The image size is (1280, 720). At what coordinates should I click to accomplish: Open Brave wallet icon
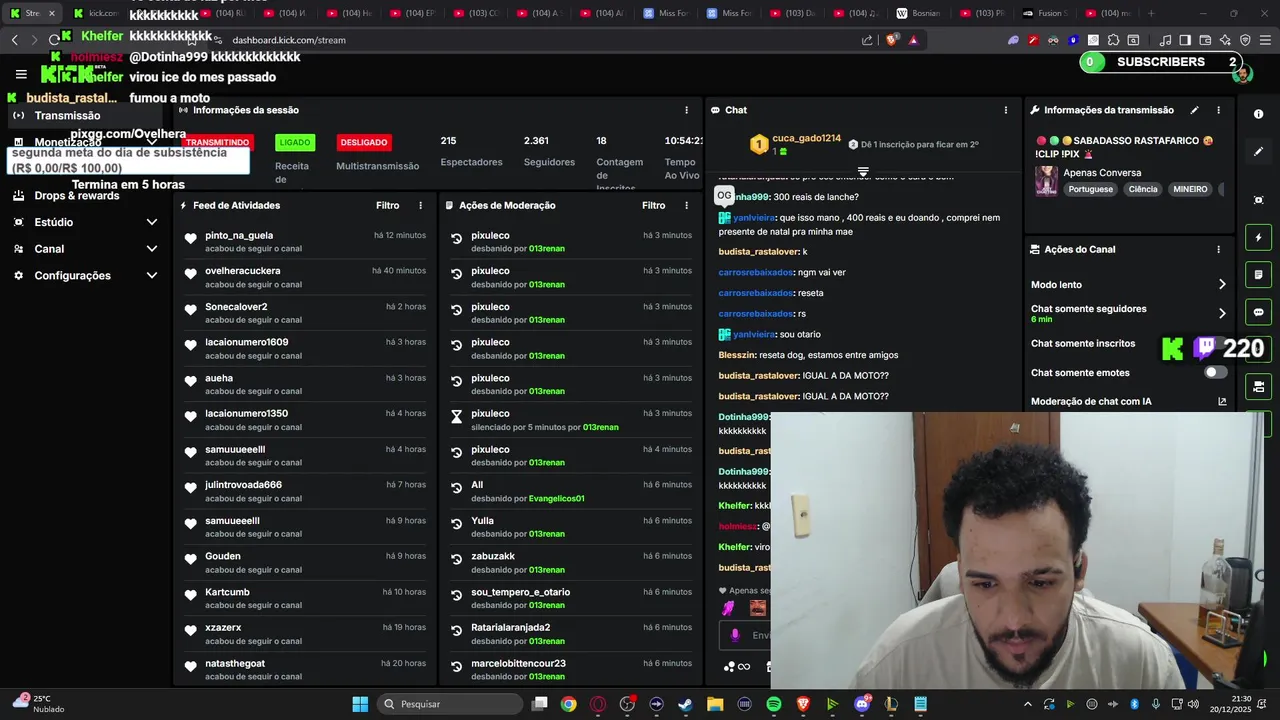tap(1205, 40)
